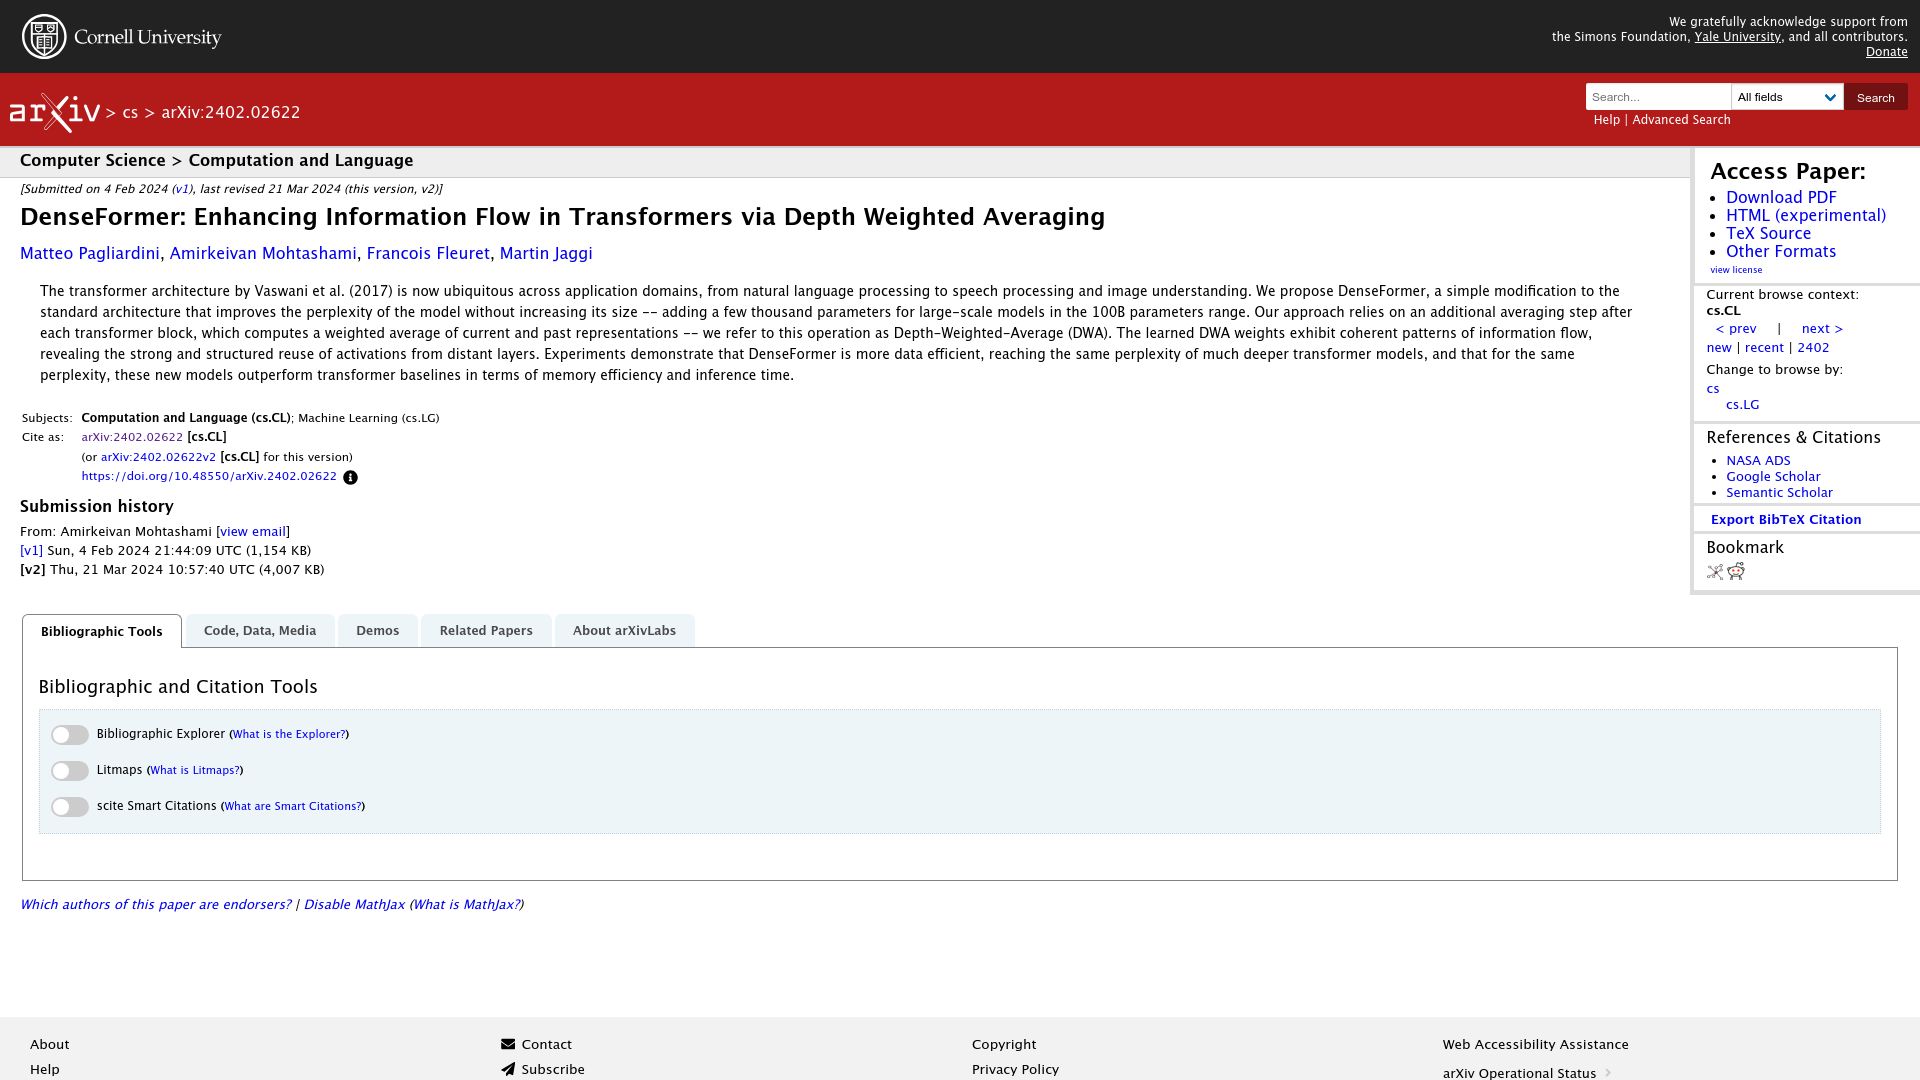This screenshot has height=1080, width=1920.
Task: Select the Related Papers tab
Action: coord(486,631)
